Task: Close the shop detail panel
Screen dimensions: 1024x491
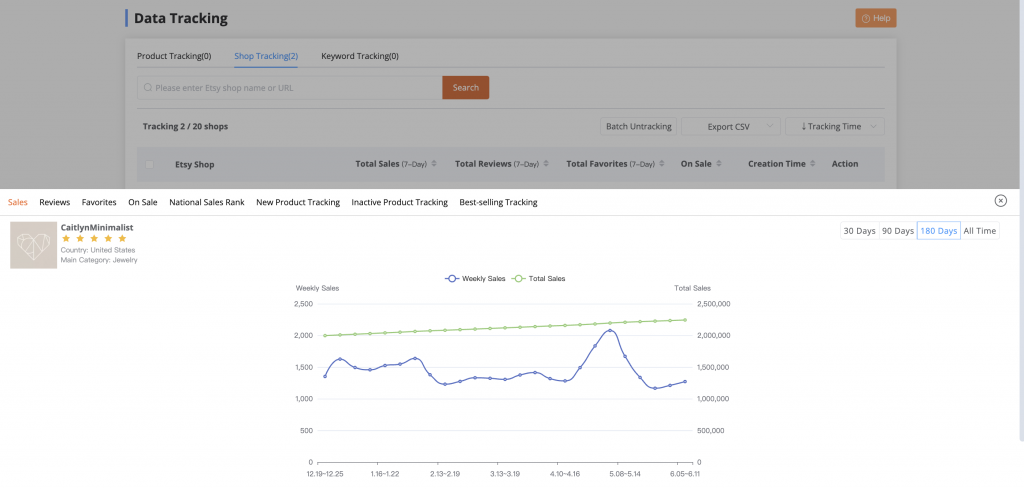Action: coord(1000,201)
